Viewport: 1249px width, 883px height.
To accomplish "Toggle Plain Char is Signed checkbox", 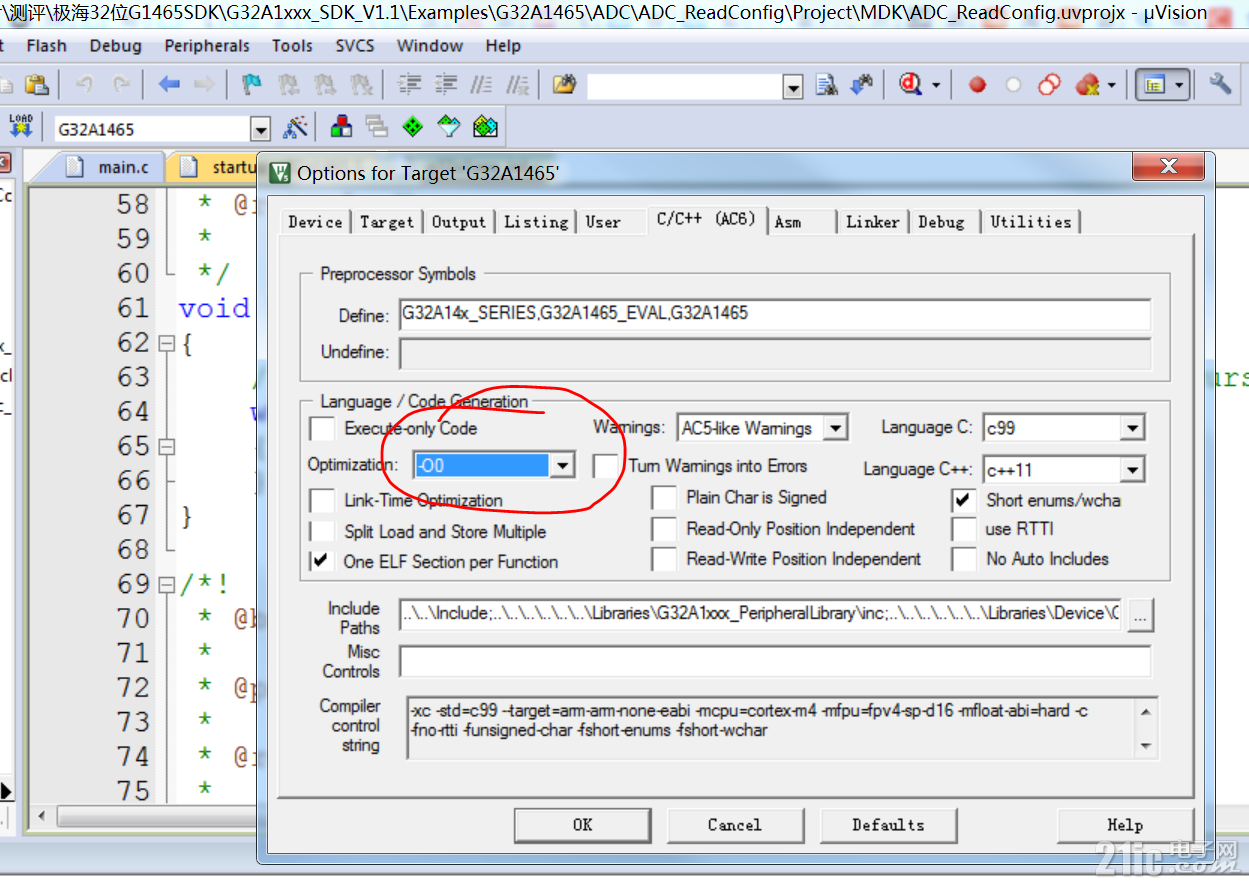I will [664, 498].
